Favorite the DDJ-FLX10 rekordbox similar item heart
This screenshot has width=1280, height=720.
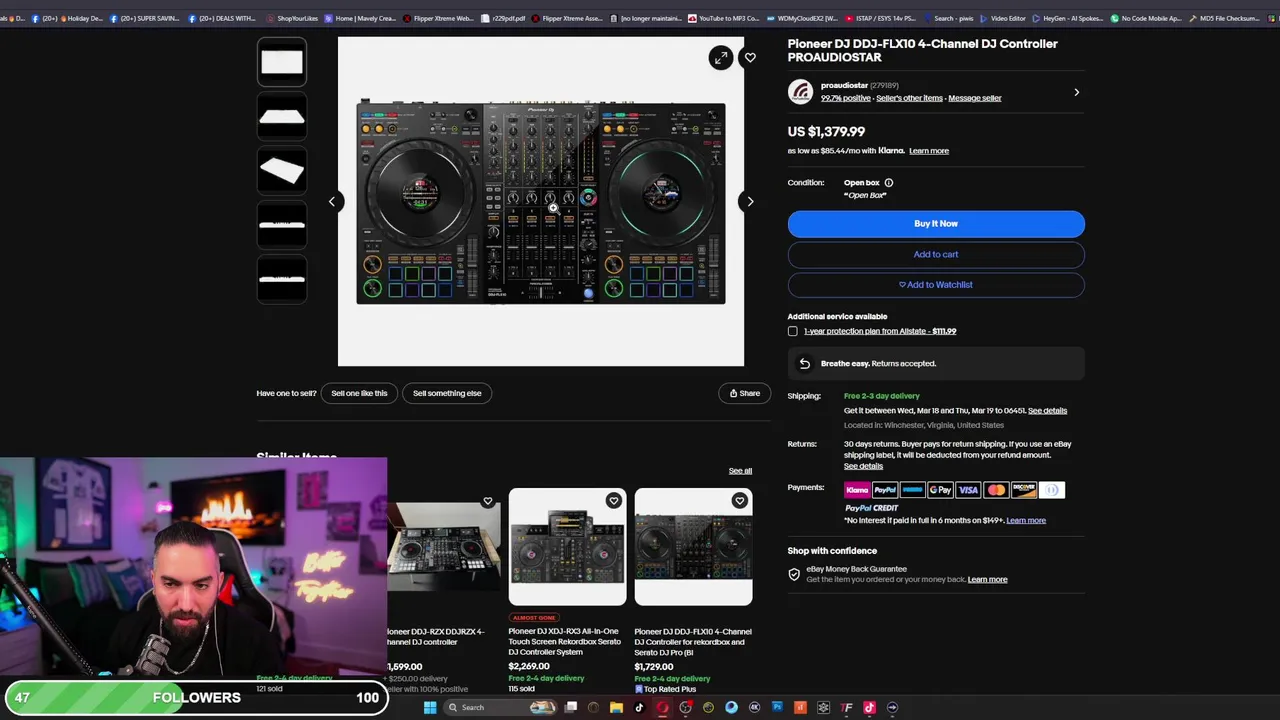click(739, 501)
